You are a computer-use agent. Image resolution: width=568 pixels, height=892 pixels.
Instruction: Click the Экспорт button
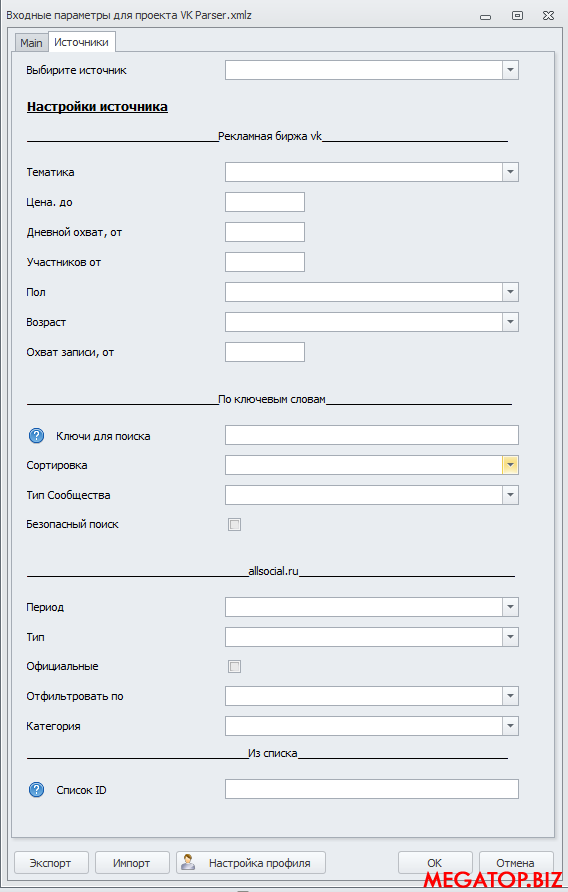[51, 862]
